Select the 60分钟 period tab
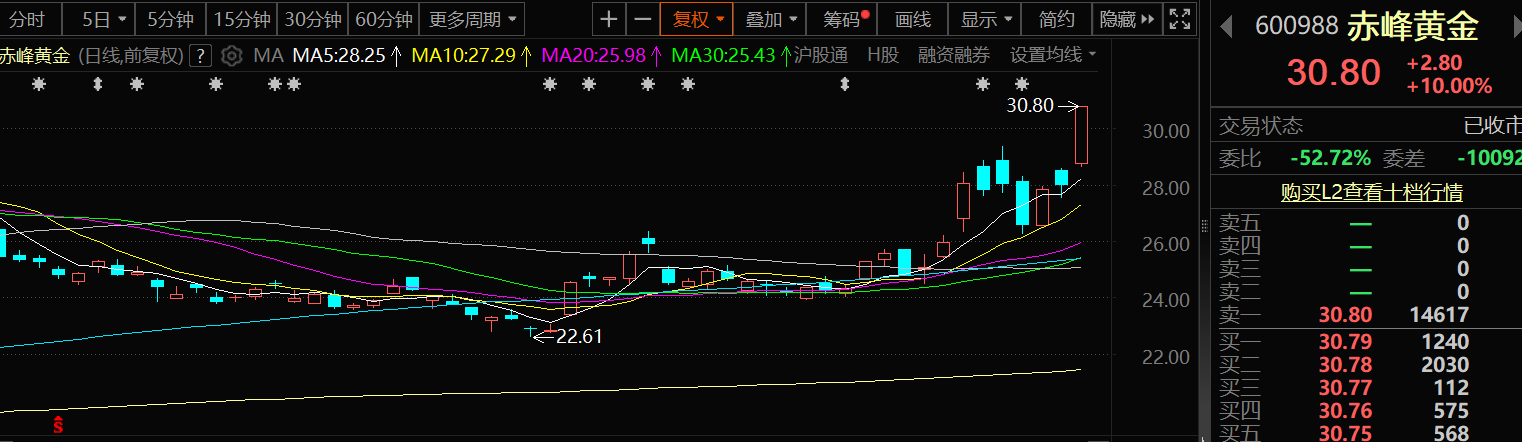The width and height of the screenshot is (1522, 442). (384, 18)
